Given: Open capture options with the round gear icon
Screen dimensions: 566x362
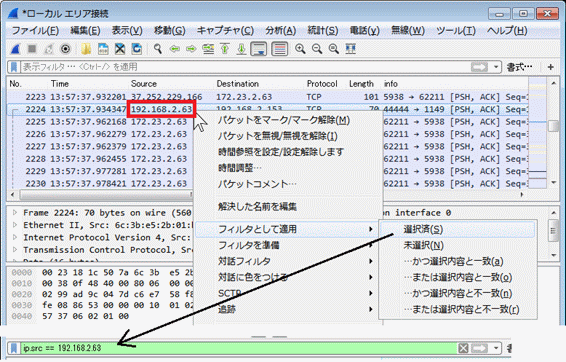Looking at the screenshot, I should click(65, 49).
